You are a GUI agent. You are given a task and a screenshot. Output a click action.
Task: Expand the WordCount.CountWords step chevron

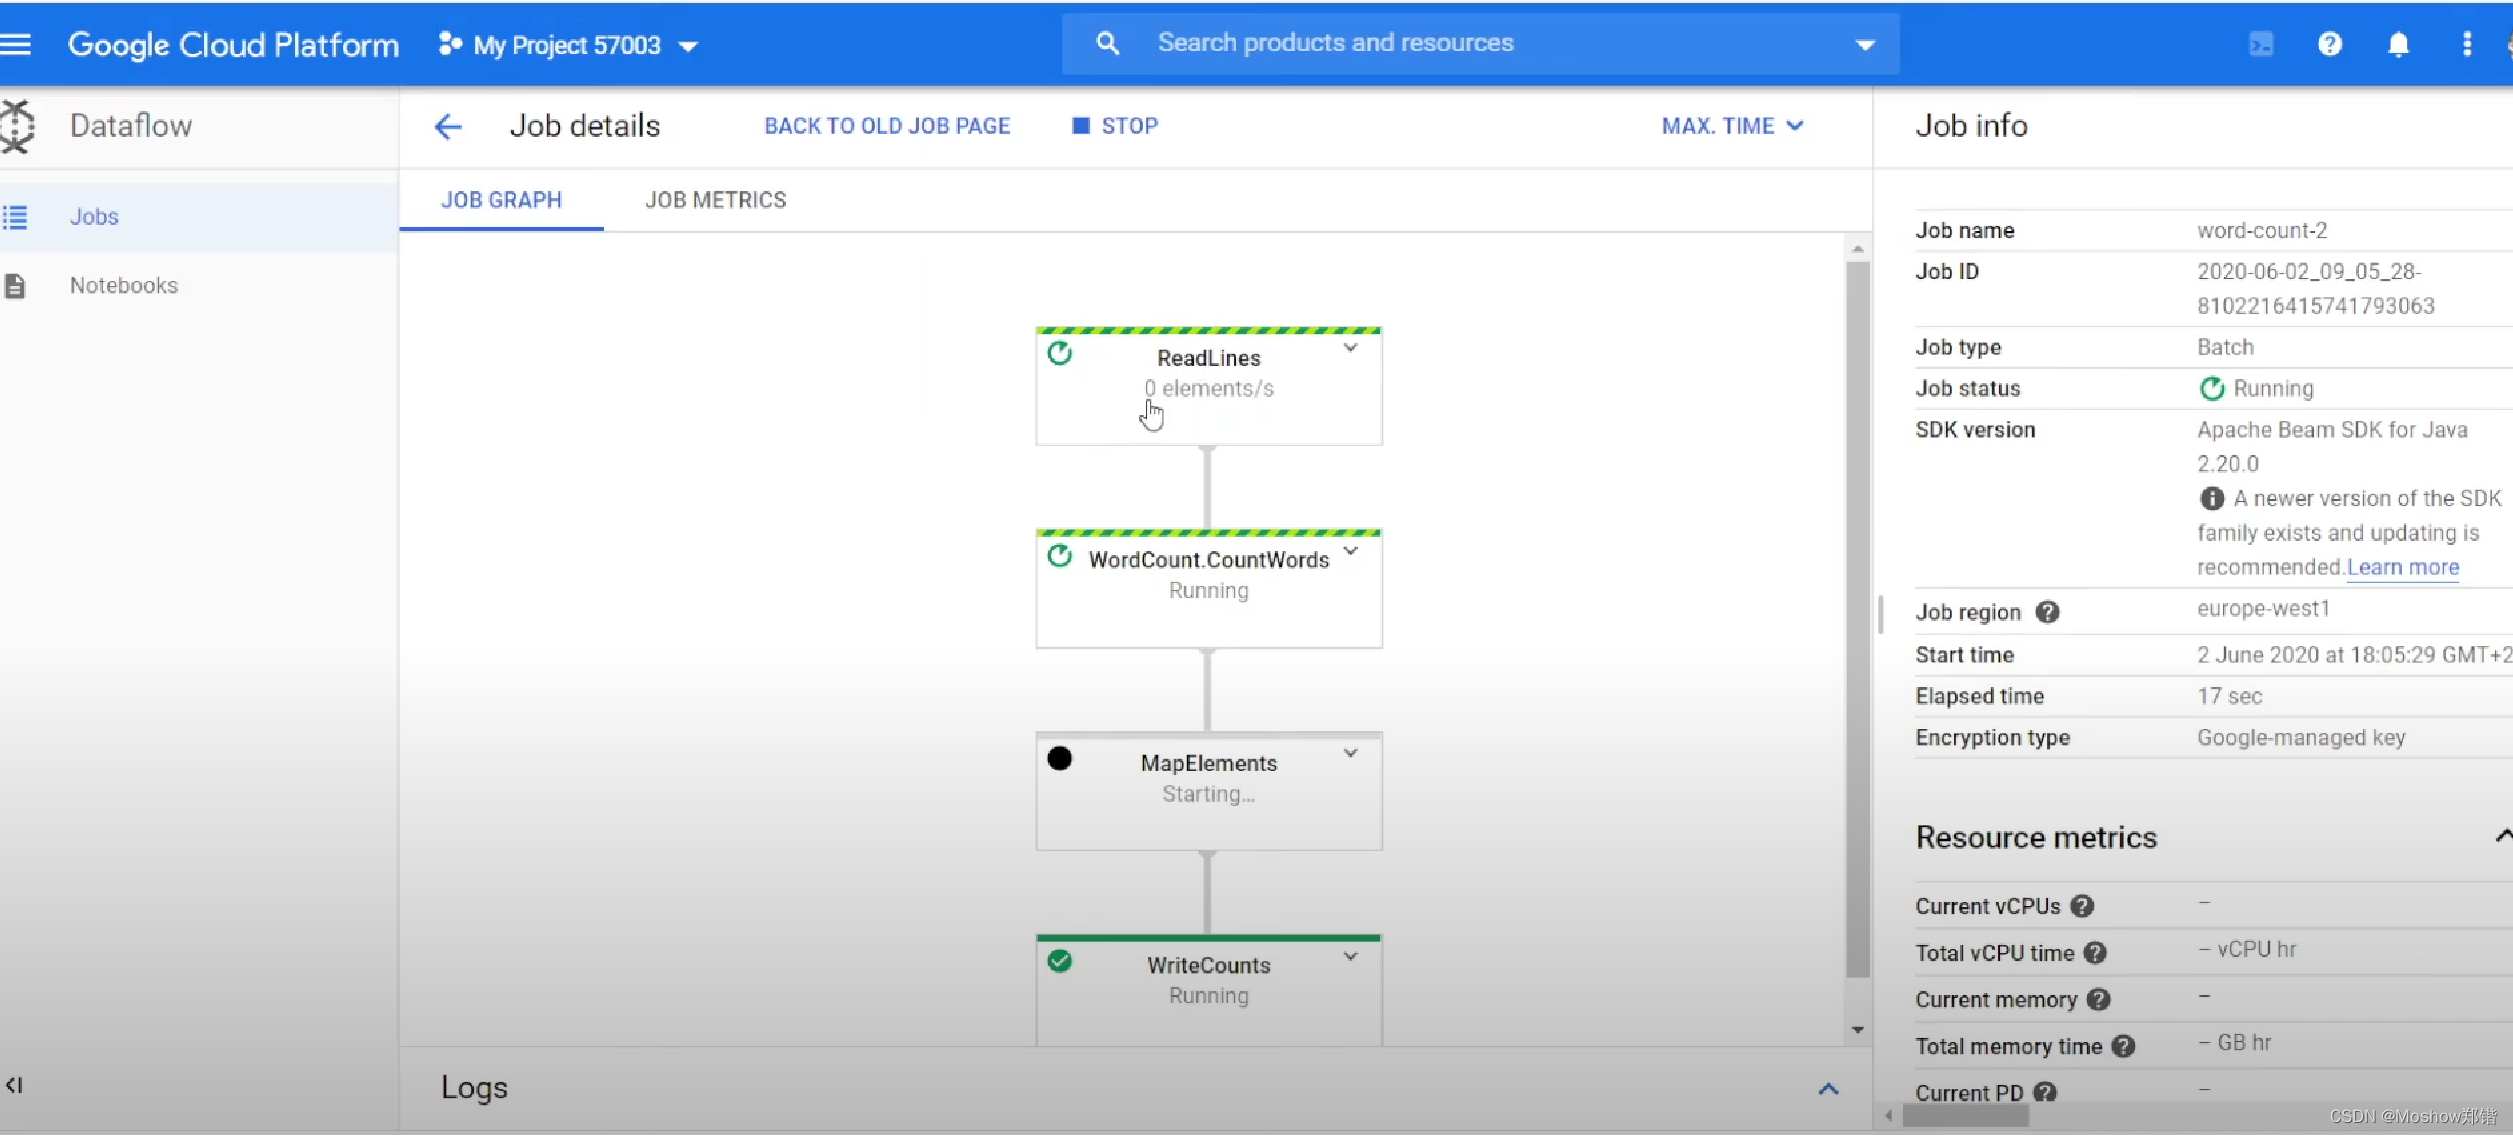1351,551
